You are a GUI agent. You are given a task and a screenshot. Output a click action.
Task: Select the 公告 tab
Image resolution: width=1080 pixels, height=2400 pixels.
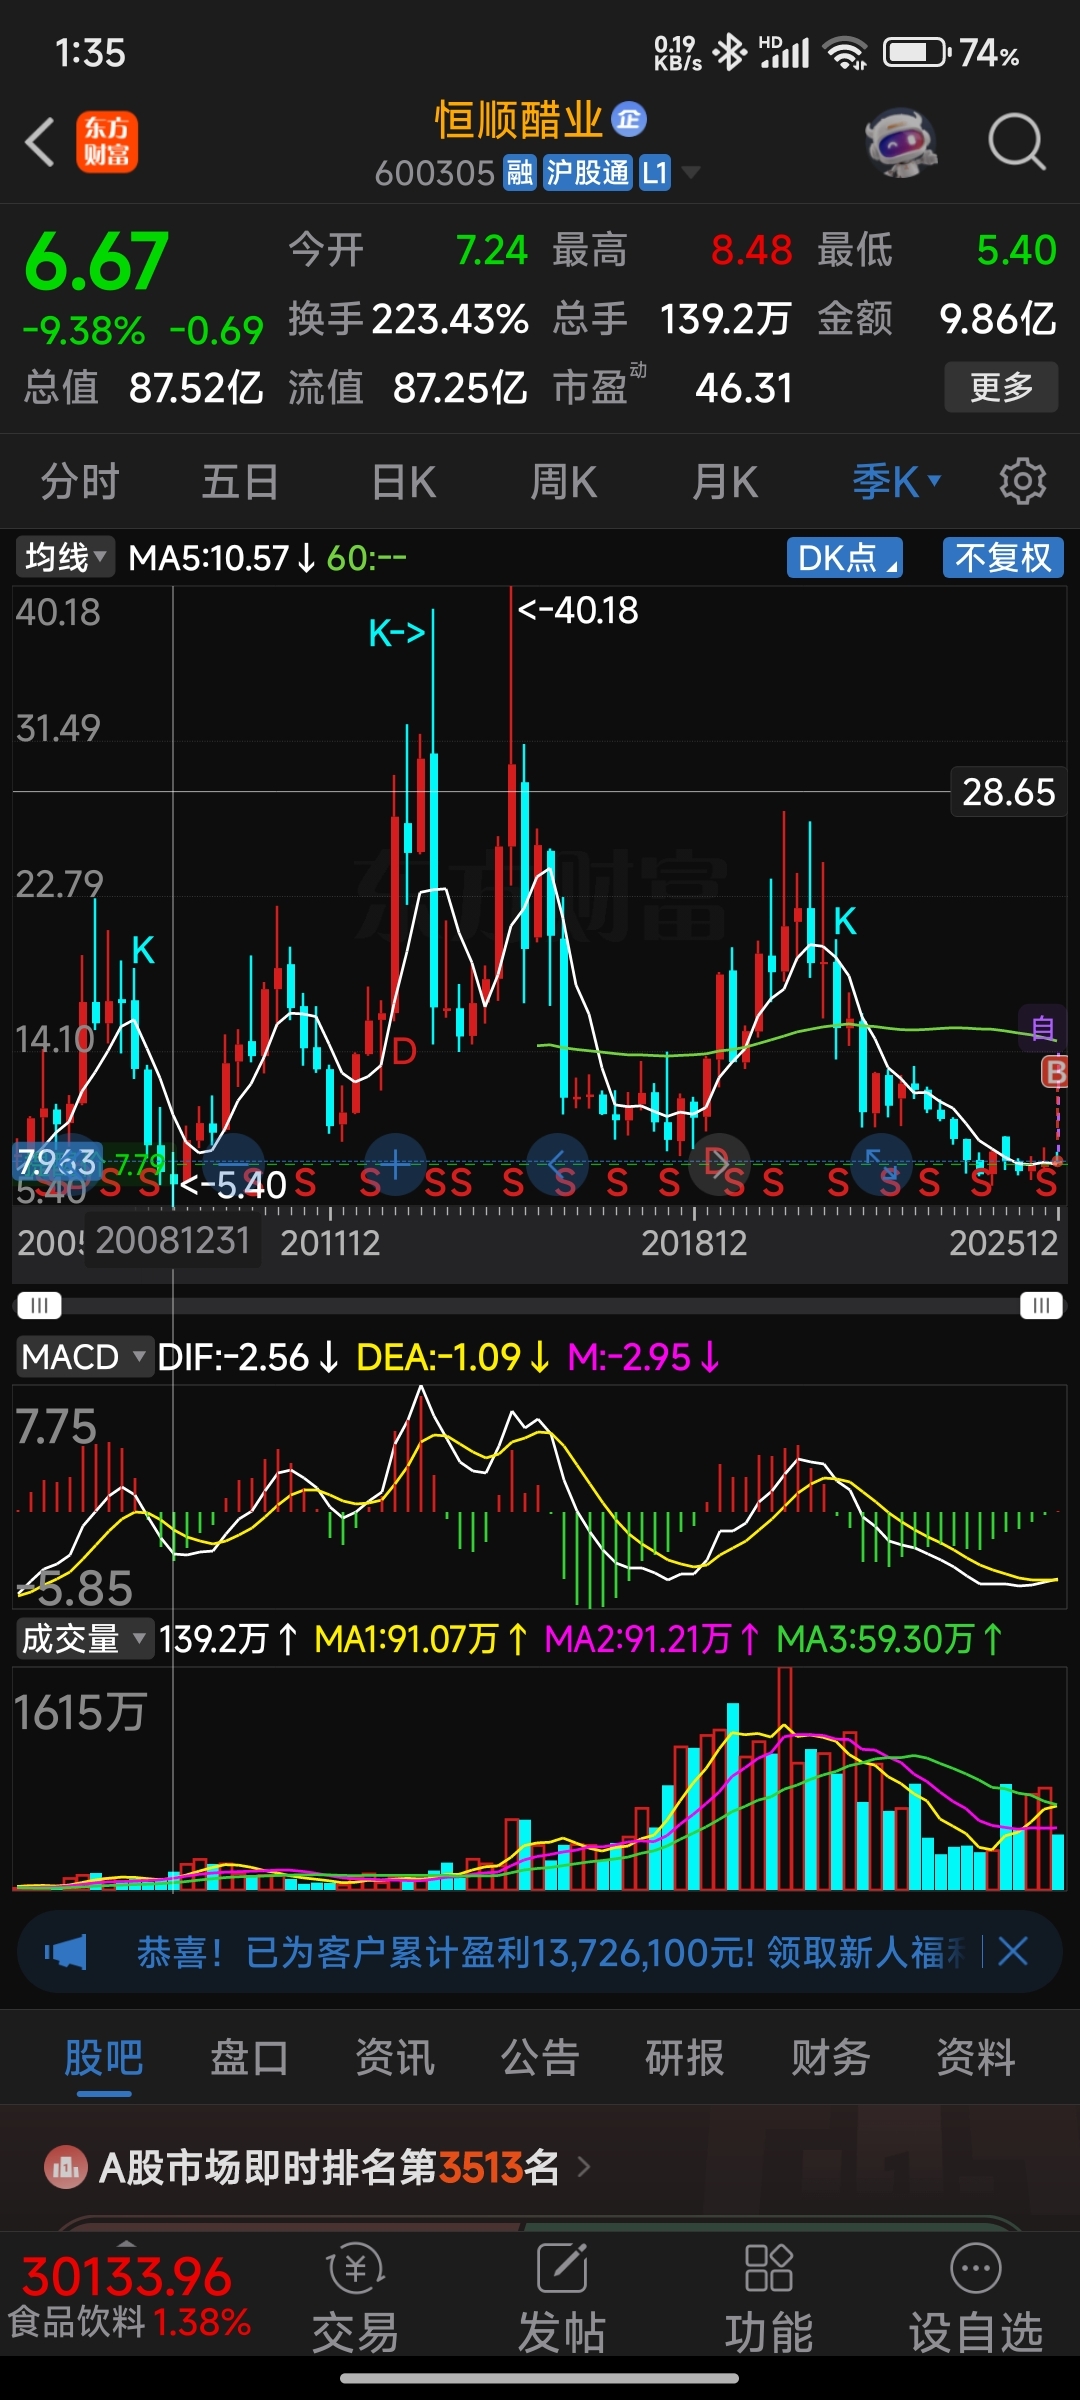(540, 2058)
